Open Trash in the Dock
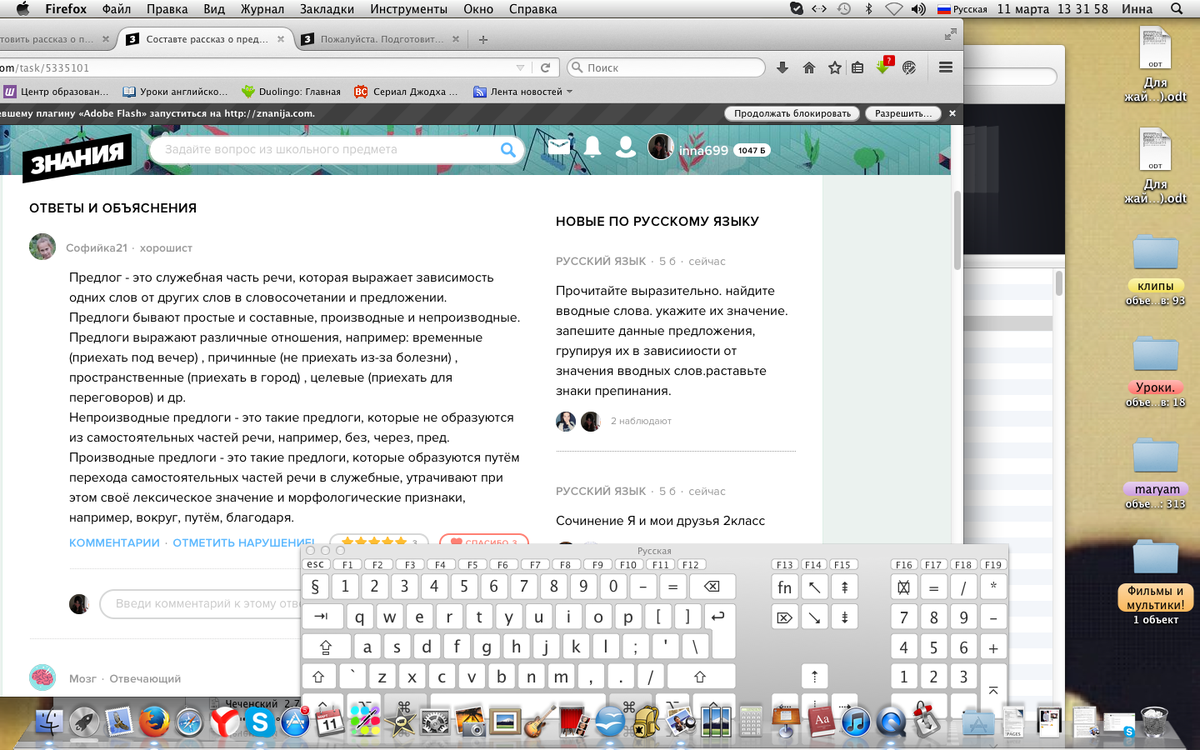Image resolution: width=1200 pixels, height=750 pixels. click(x=1153, y=721)
